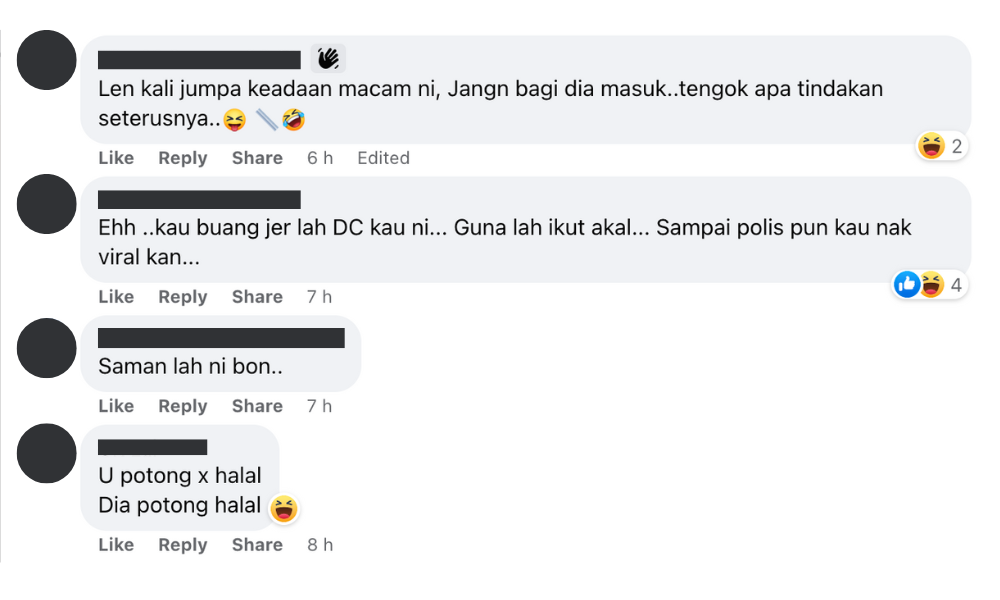Open first commenter's profile picture
This screenshot has height=600, width=1000.
click(47, 60)
